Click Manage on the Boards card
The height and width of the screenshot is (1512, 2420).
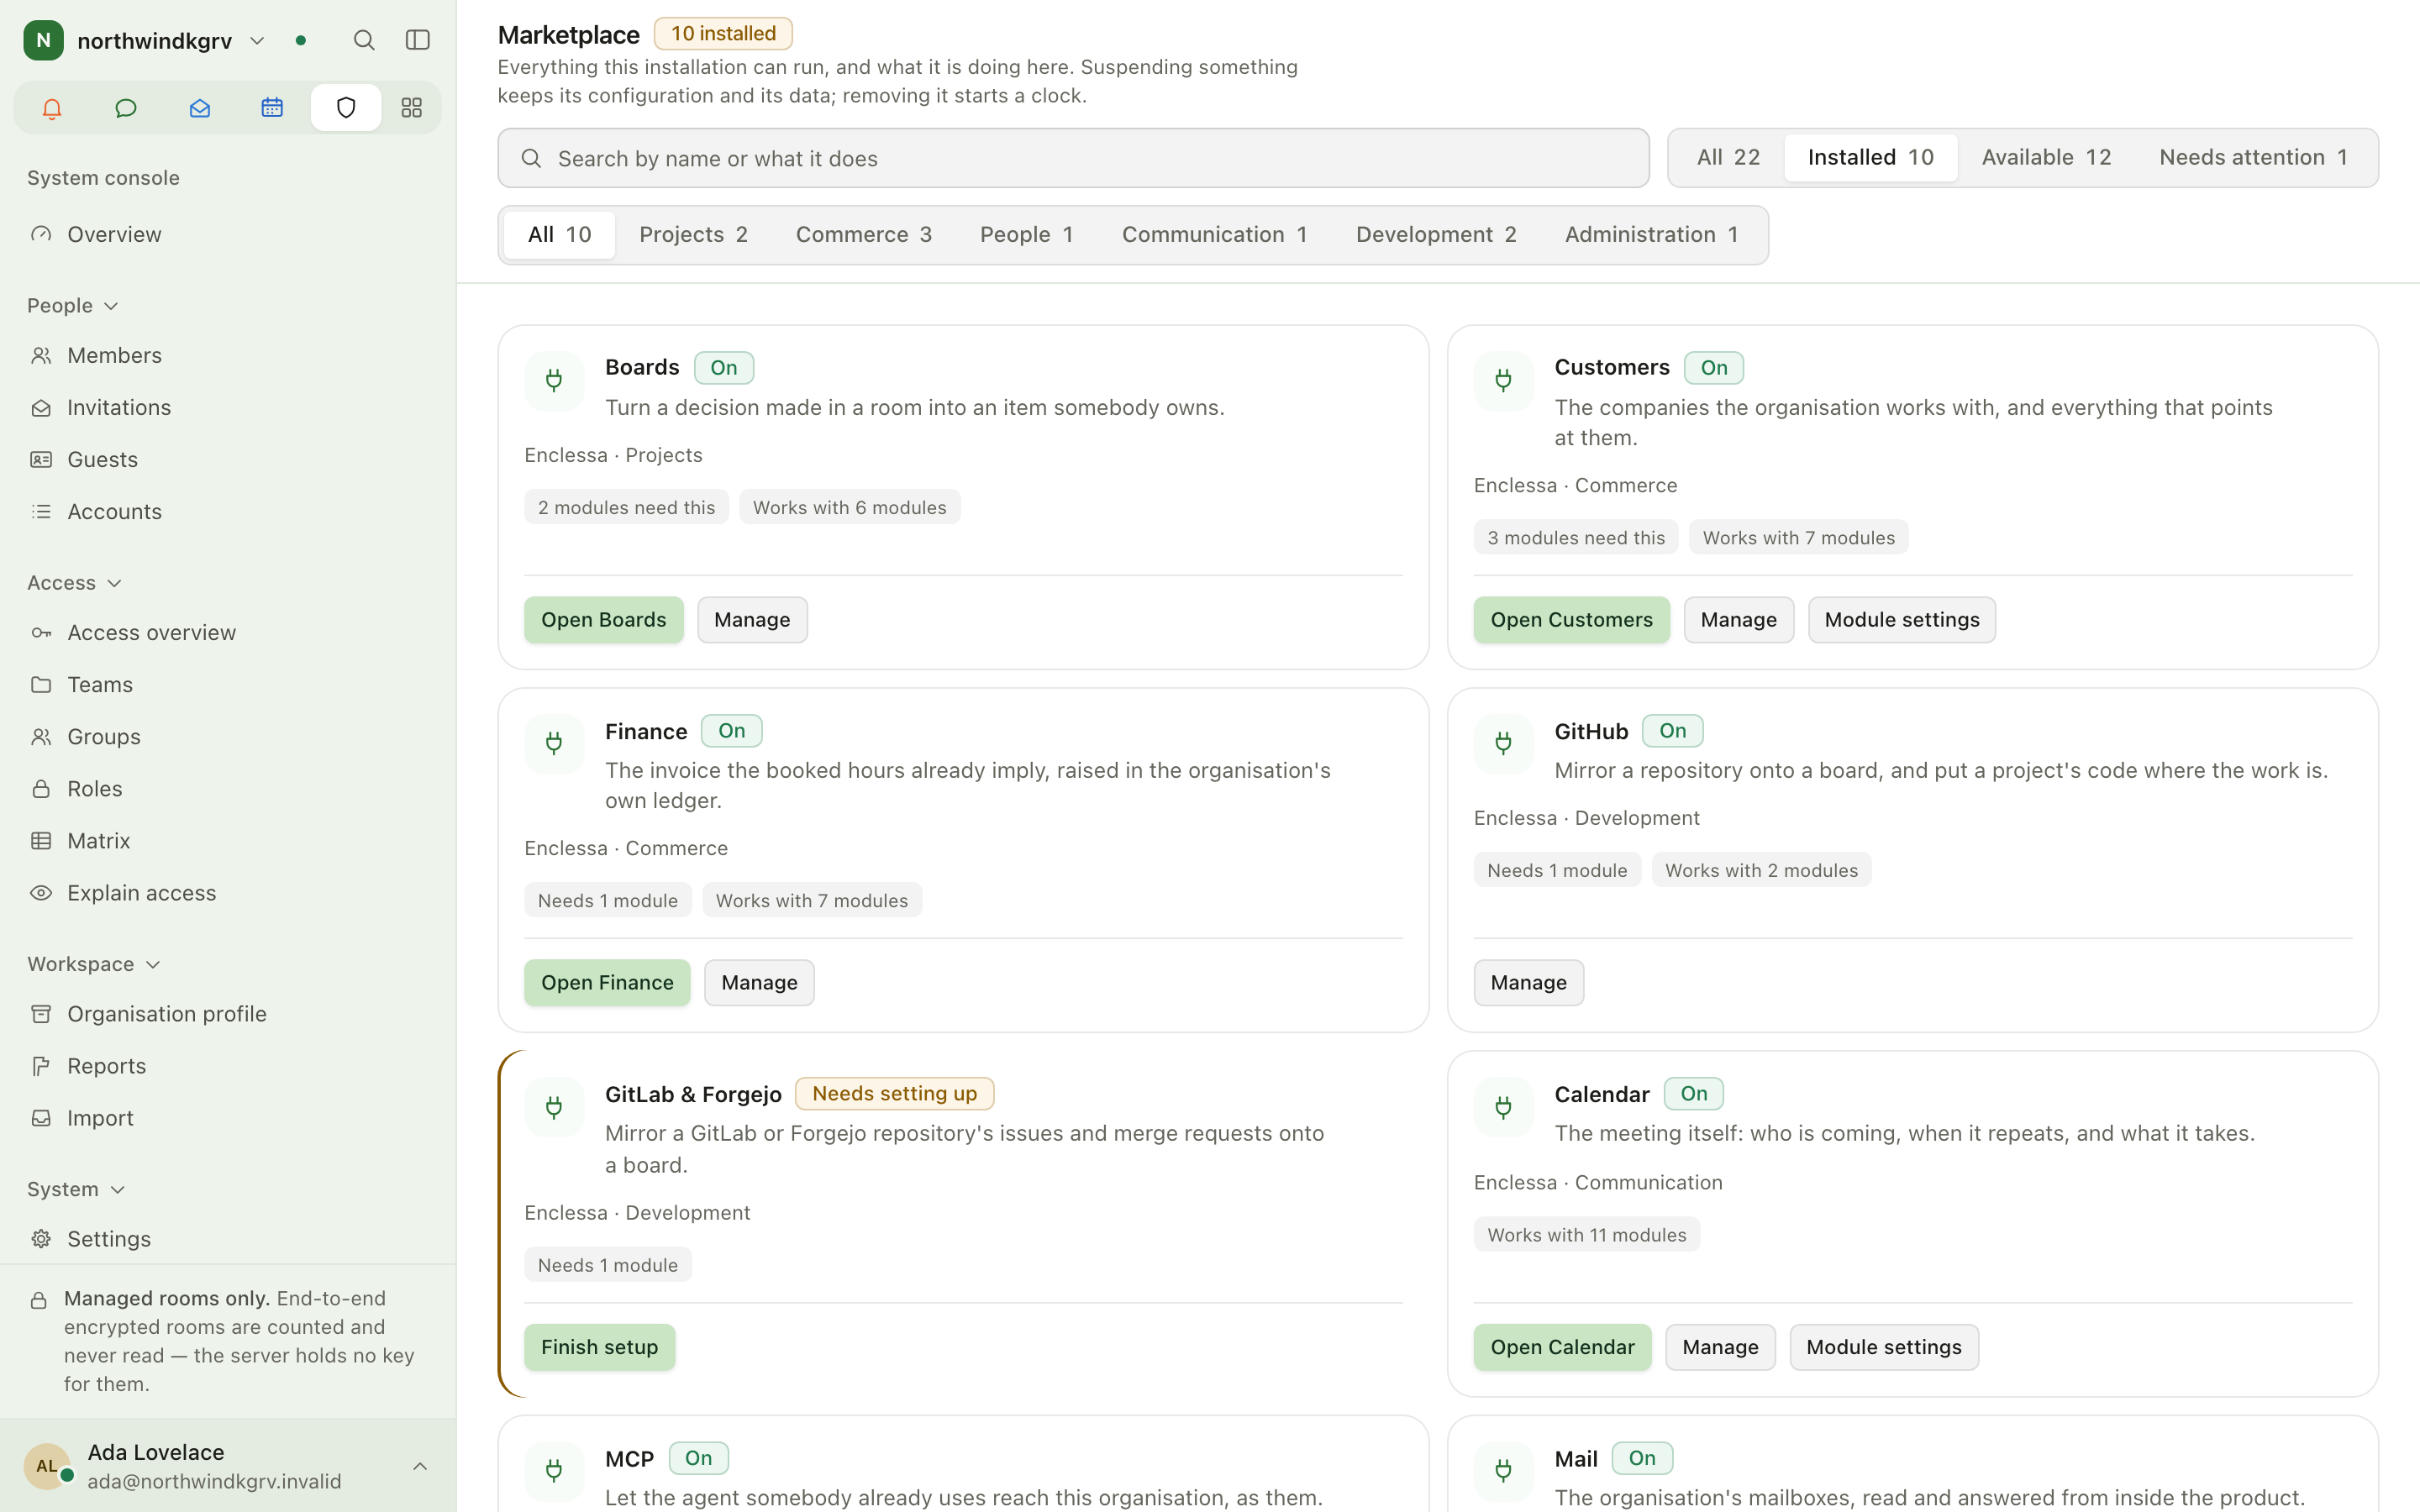pyautogui.click(x=752, y=619)
